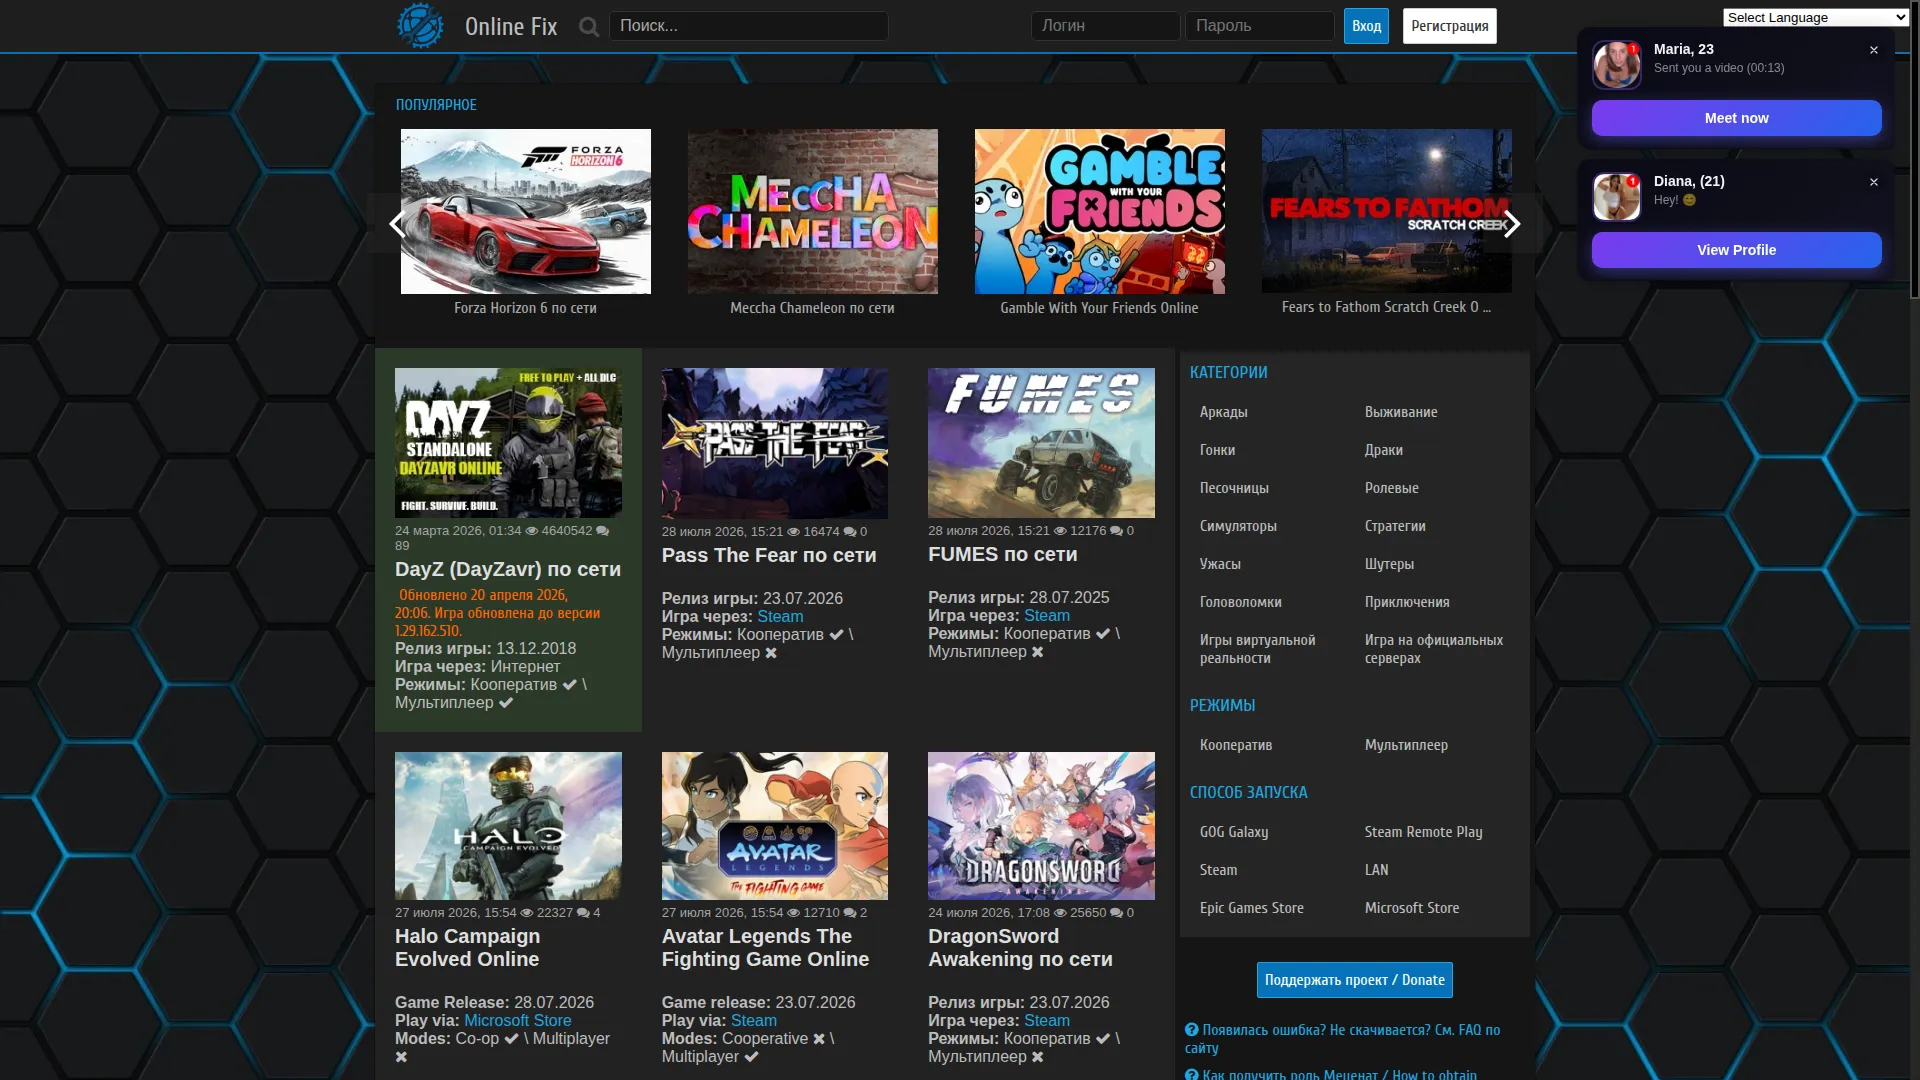The width and height of the screenshot is (1920, 1080).
Task: Click the Meet now button
Action: point(1737,118)
